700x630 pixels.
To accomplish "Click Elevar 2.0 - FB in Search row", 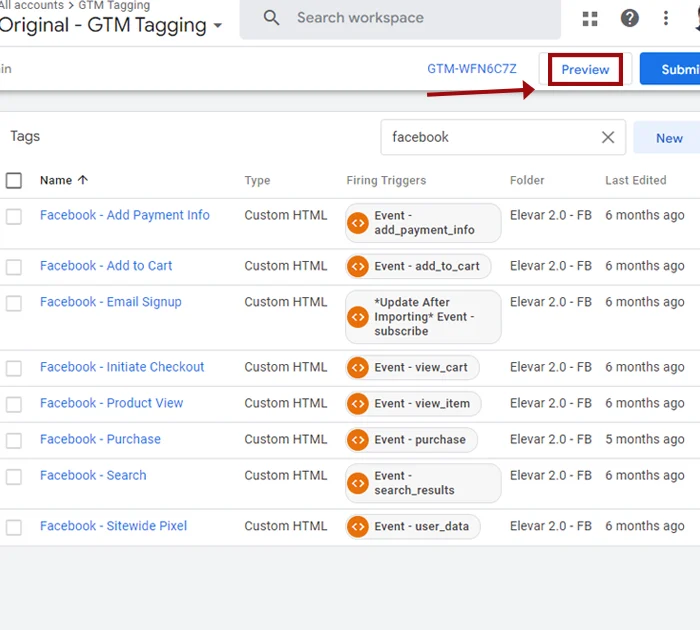I will click(550, 476).
